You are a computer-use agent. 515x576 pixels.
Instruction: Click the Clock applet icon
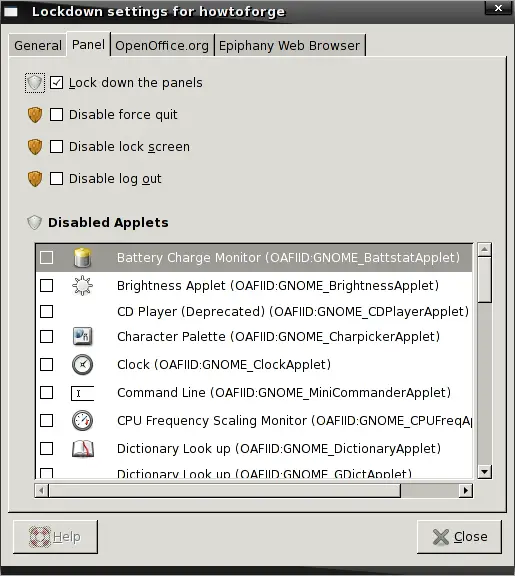(x=82, y=365)
